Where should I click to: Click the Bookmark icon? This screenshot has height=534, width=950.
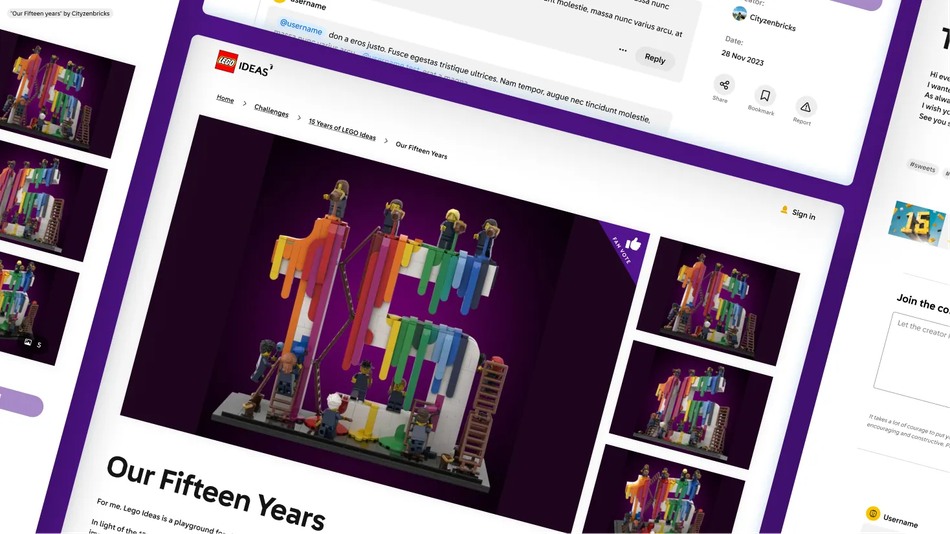[x=764, y=96]
